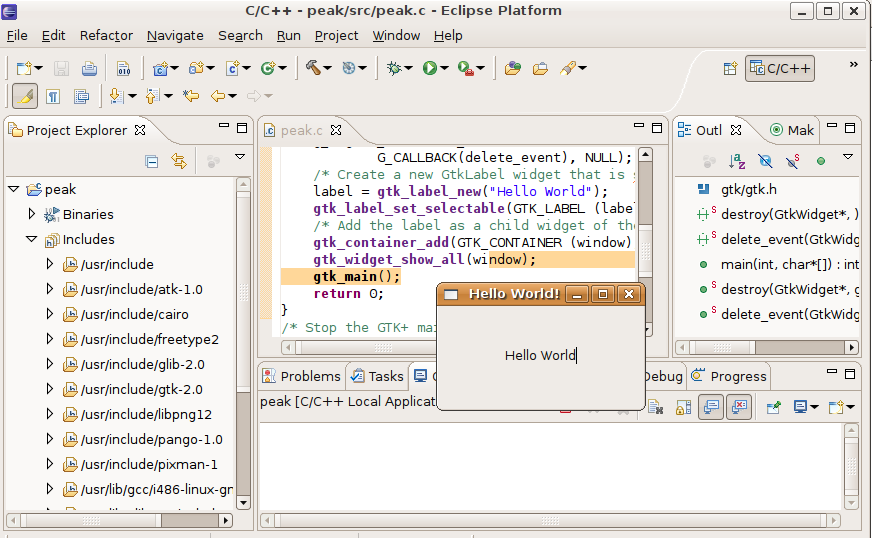Image resolution: width=872 pixels, height=538 pixels.
Task: Click Link with Editor in Project Explorer
Action: (179, 161)
